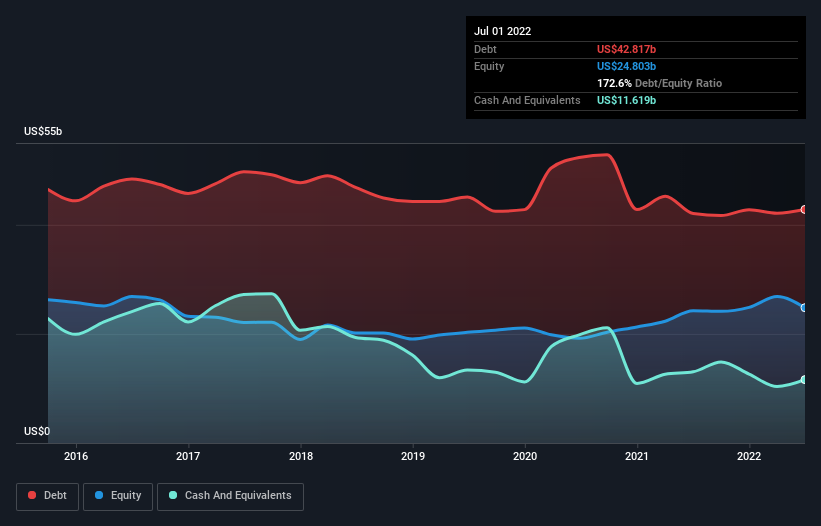Select the 2018 x-axis label

(x=301, y=456)
